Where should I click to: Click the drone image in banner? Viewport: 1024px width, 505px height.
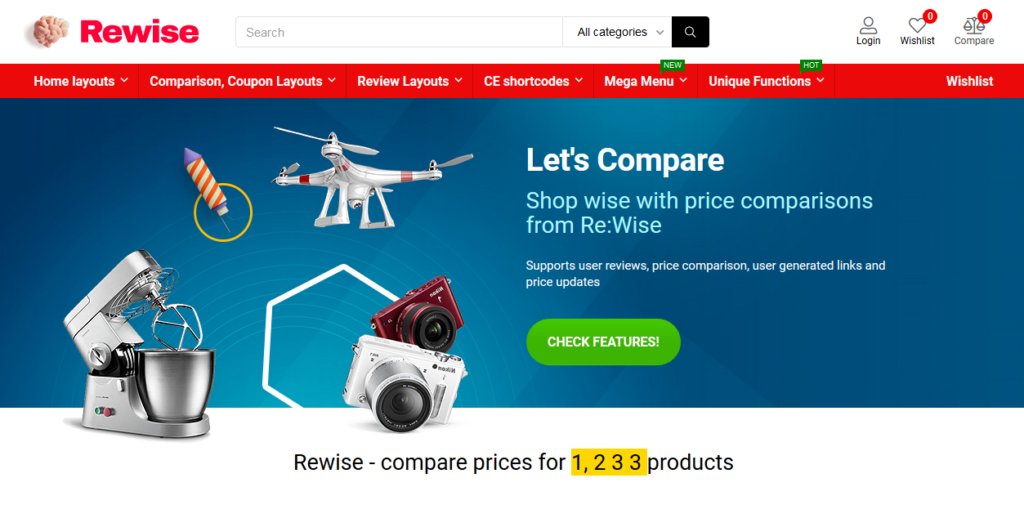[371, 177]
